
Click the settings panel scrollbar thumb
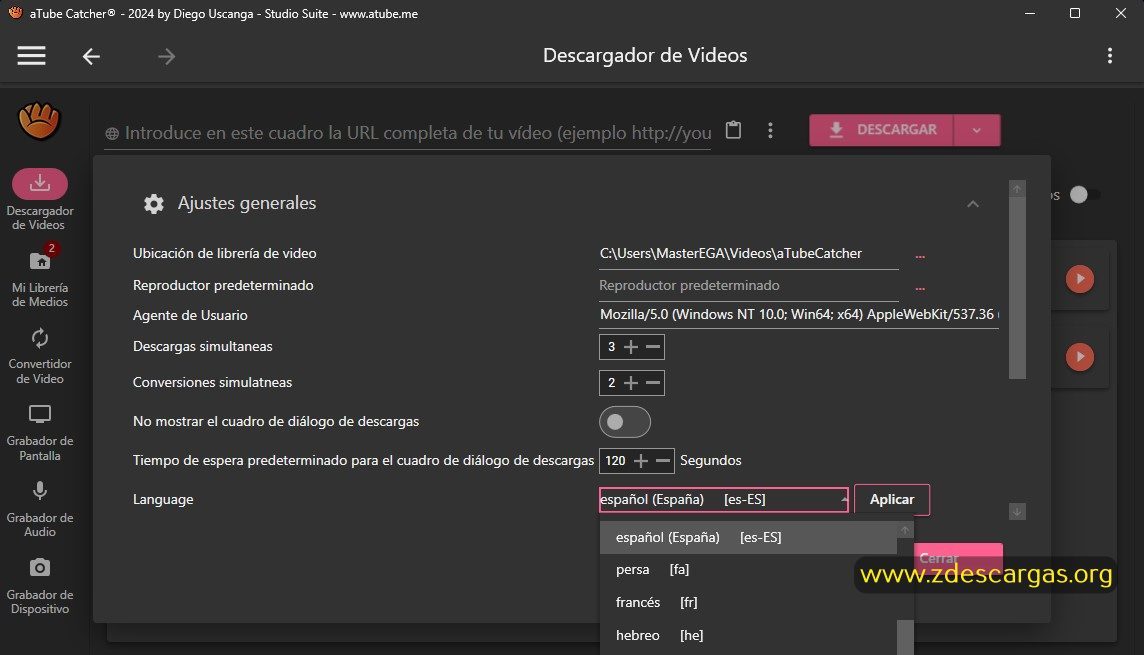tap(1017, 288)
